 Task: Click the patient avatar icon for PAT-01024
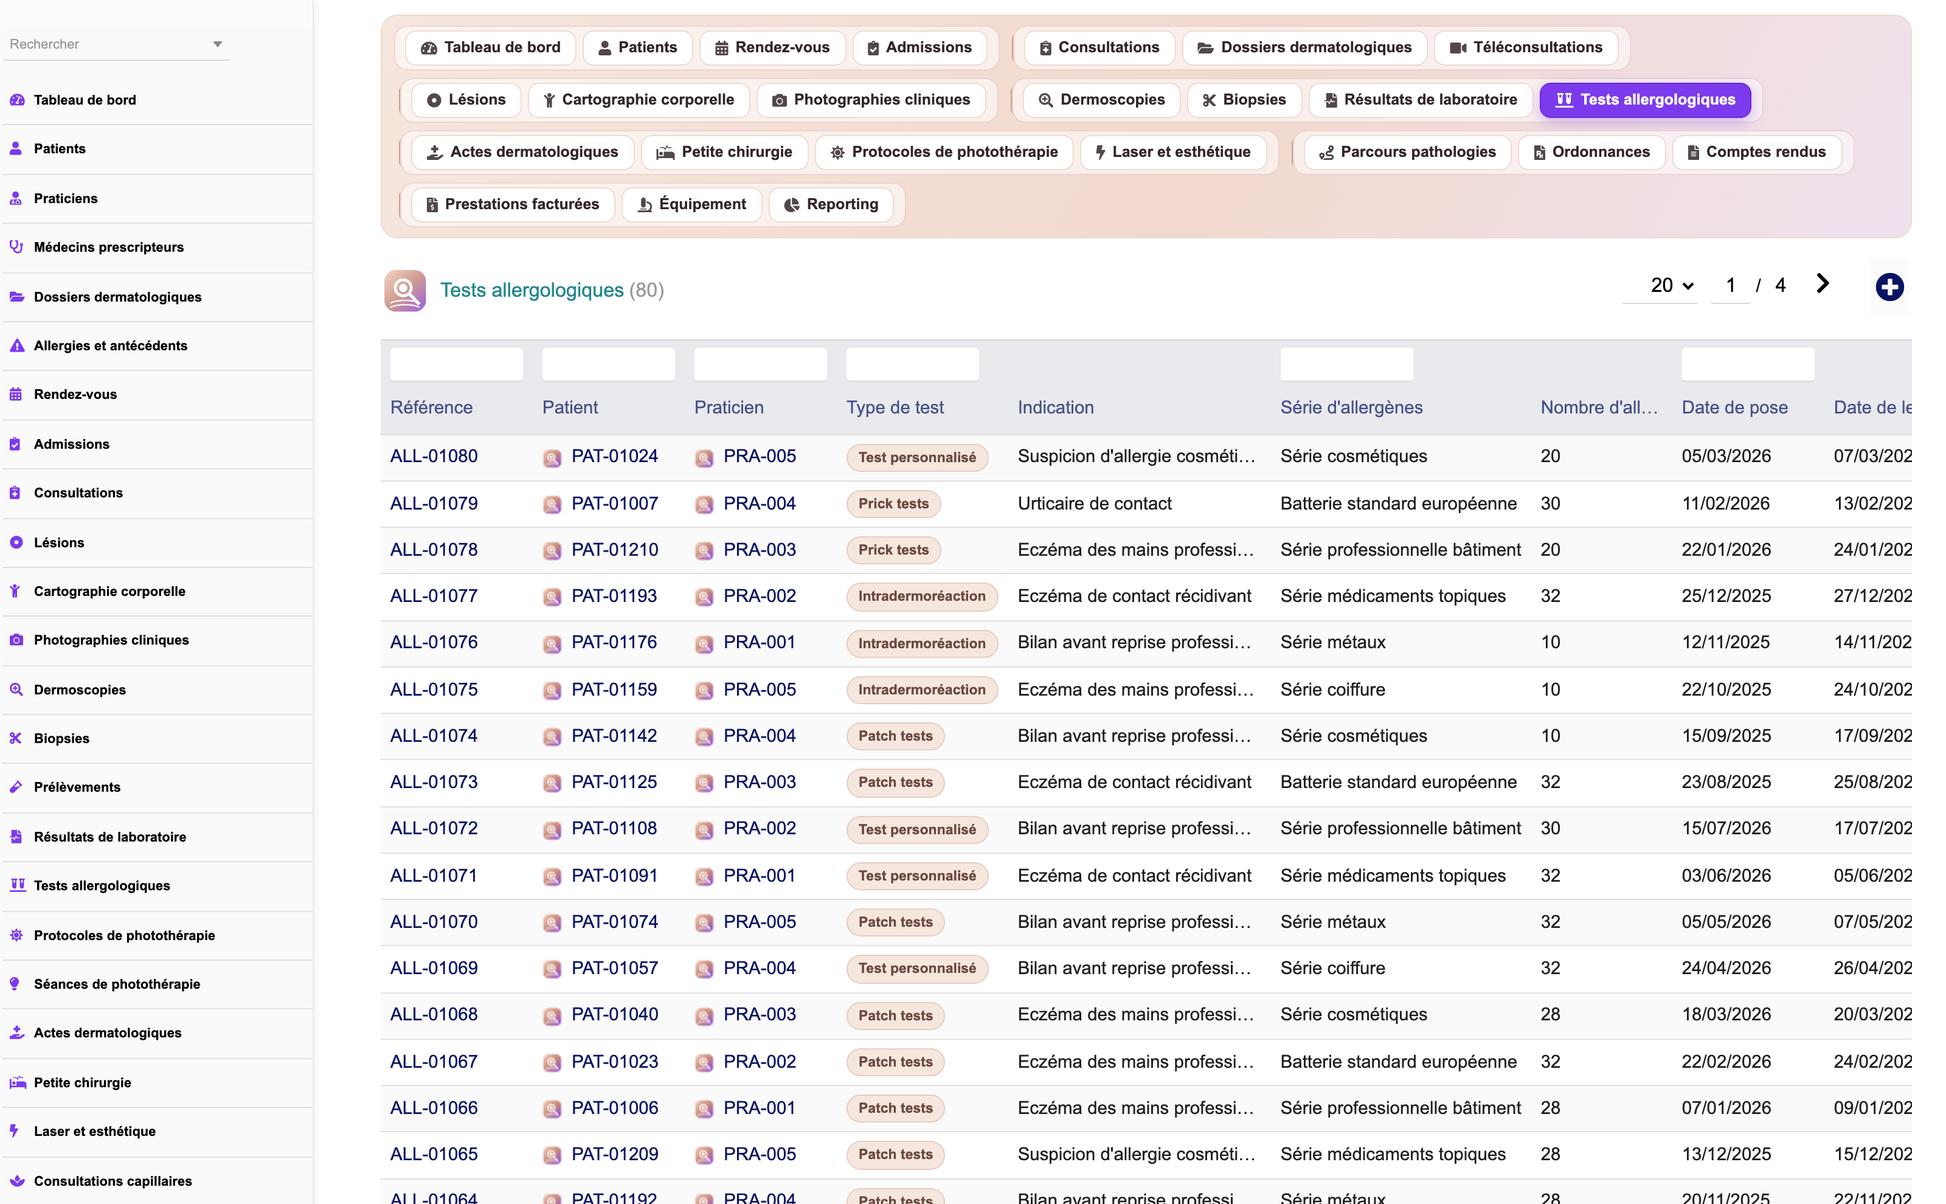click(552, 458)
